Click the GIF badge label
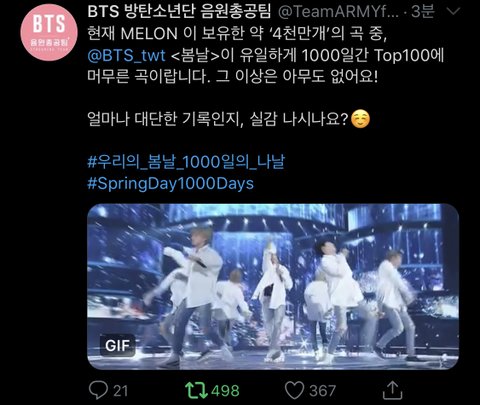The image size is (480, 405). [x=117, y=345]
